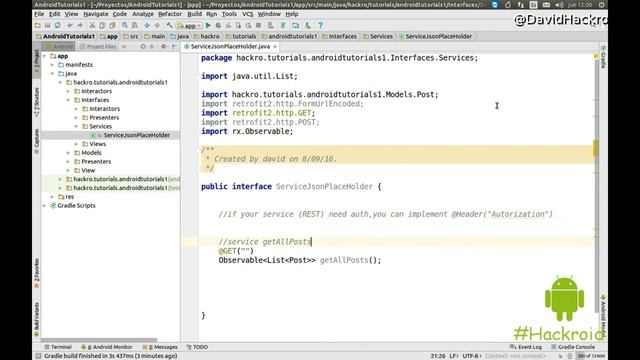The width and height of the screenshot is (640, 360).
Task: Expand the manifests folder
Action: point(52,65)
